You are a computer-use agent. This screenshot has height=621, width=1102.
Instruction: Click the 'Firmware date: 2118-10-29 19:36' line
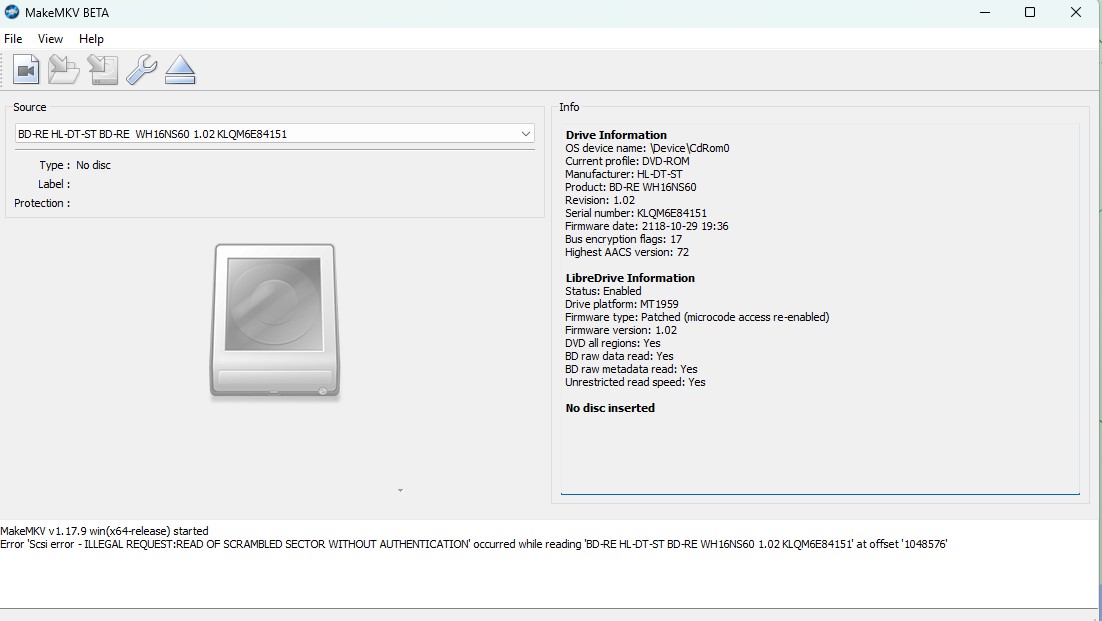[x=647, y=226]
